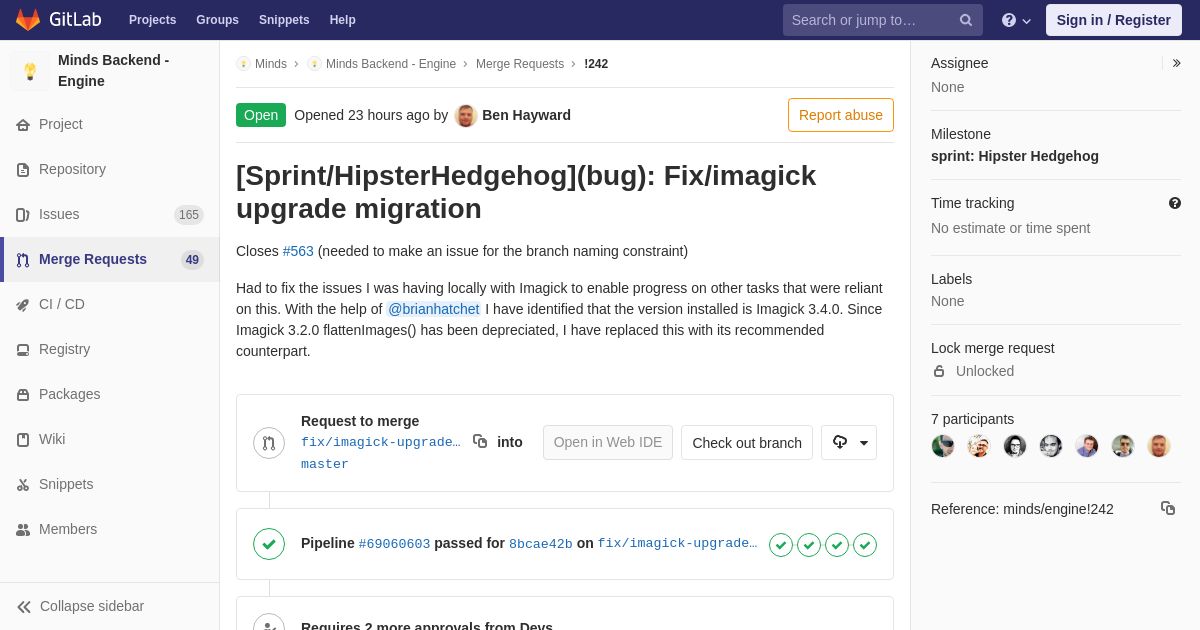
Task: Click the last participant avatar
Action: tap(1159, 446)
